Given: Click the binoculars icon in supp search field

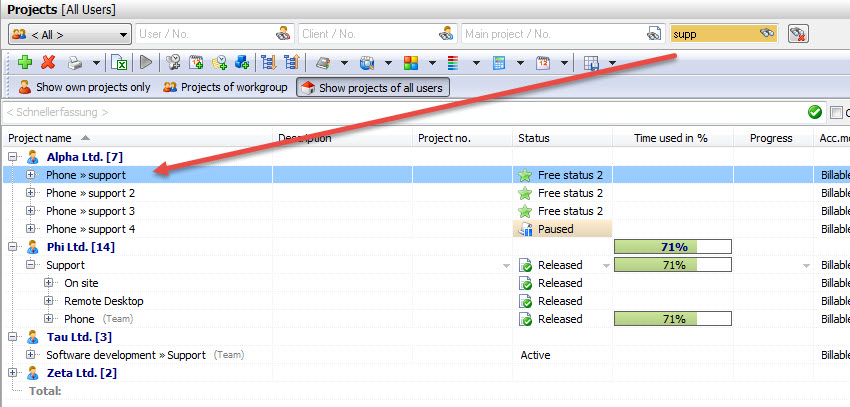Looking at the screenshot, I should (767, 34).
